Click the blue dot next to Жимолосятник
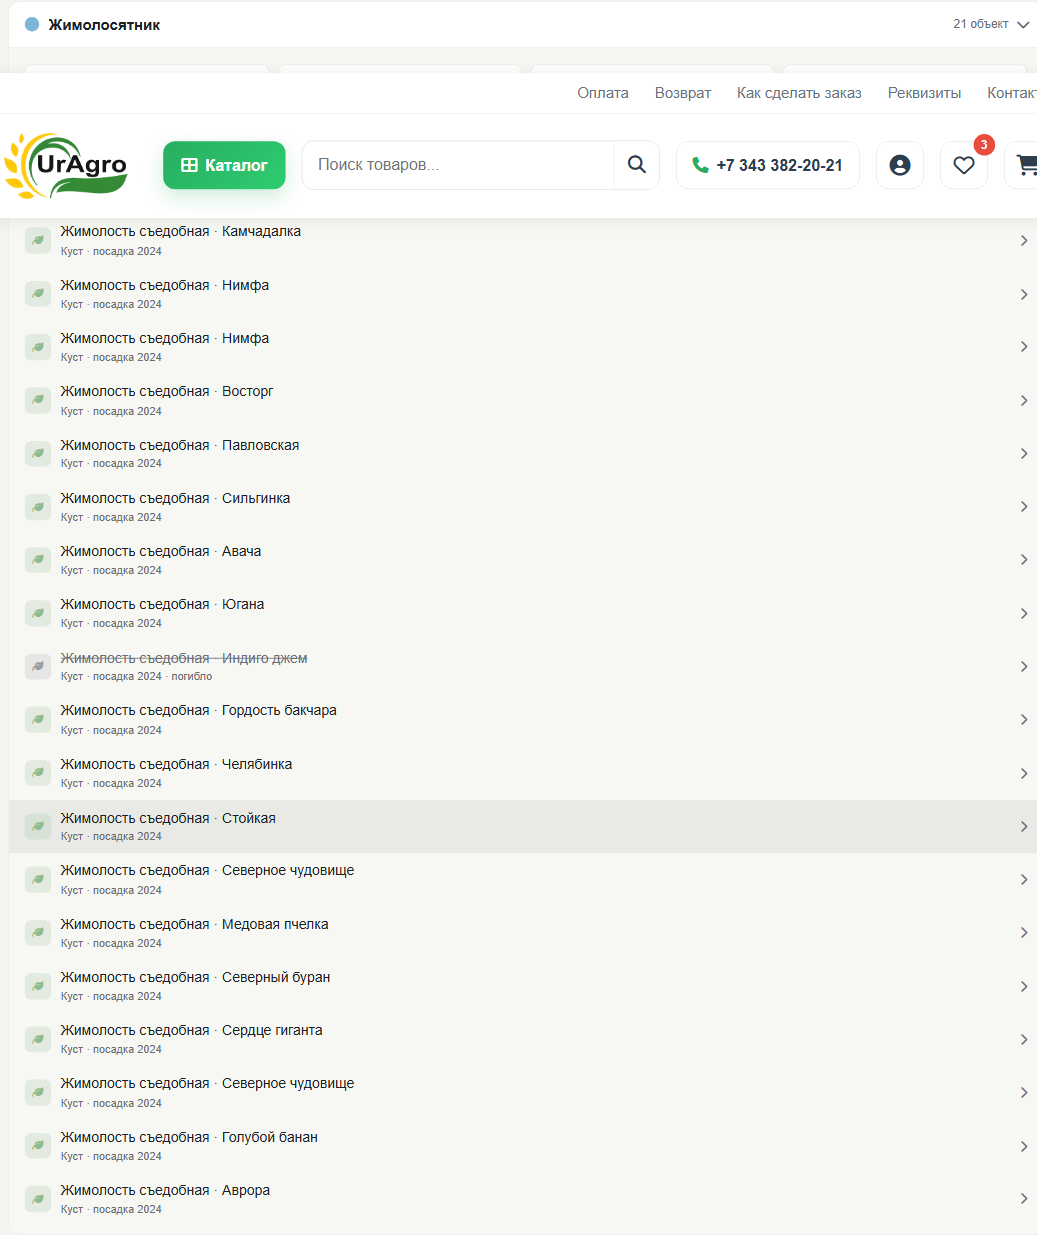 [x=32, y=24]
